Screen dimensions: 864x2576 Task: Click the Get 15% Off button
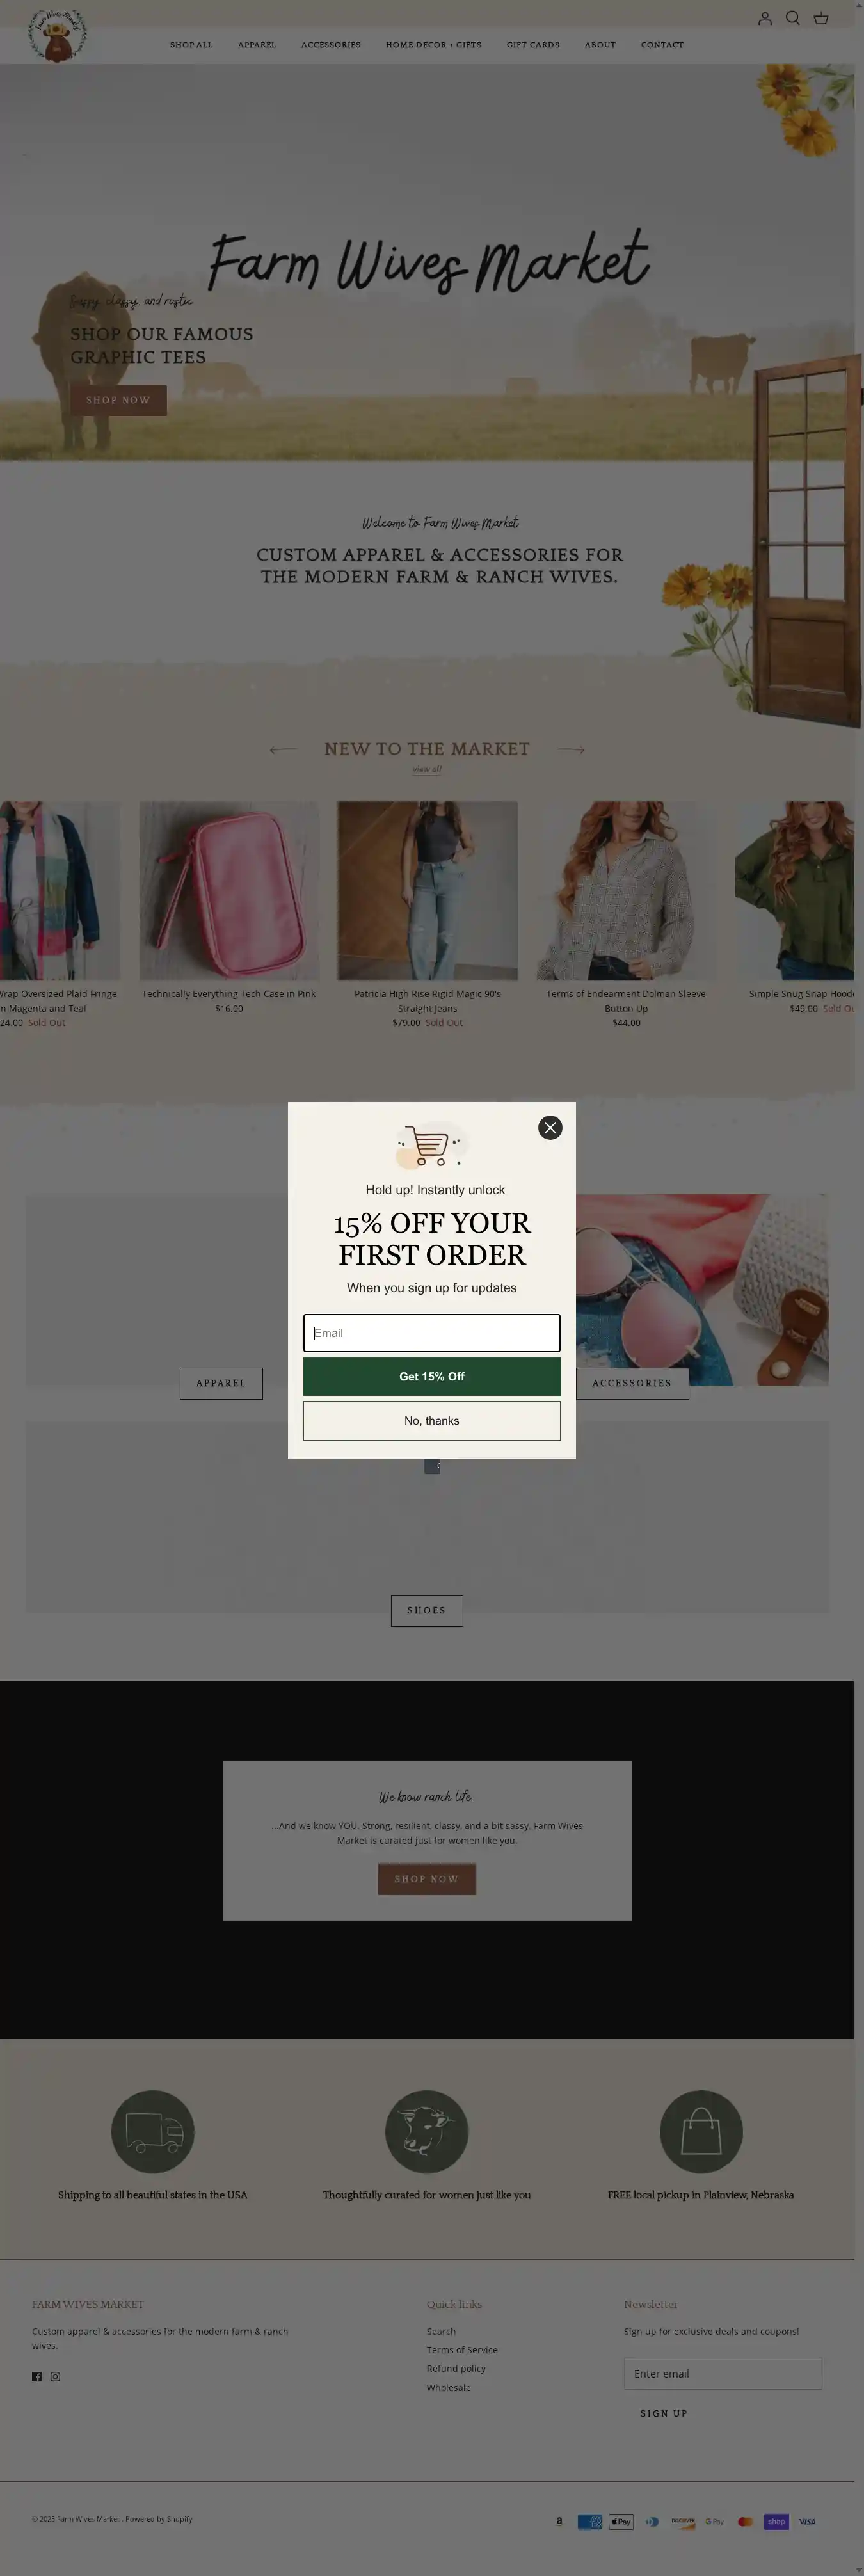[432, 1376]
